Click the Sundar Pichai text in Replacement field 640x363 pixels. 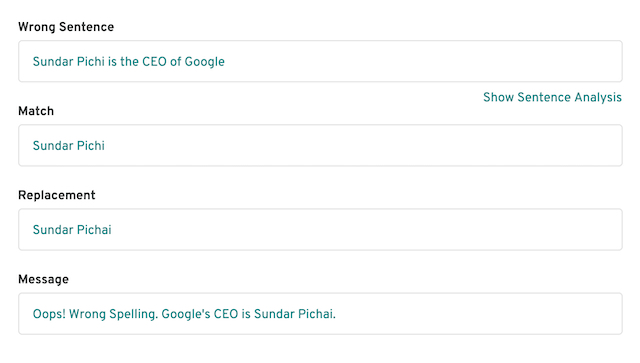tap(72, 230)
